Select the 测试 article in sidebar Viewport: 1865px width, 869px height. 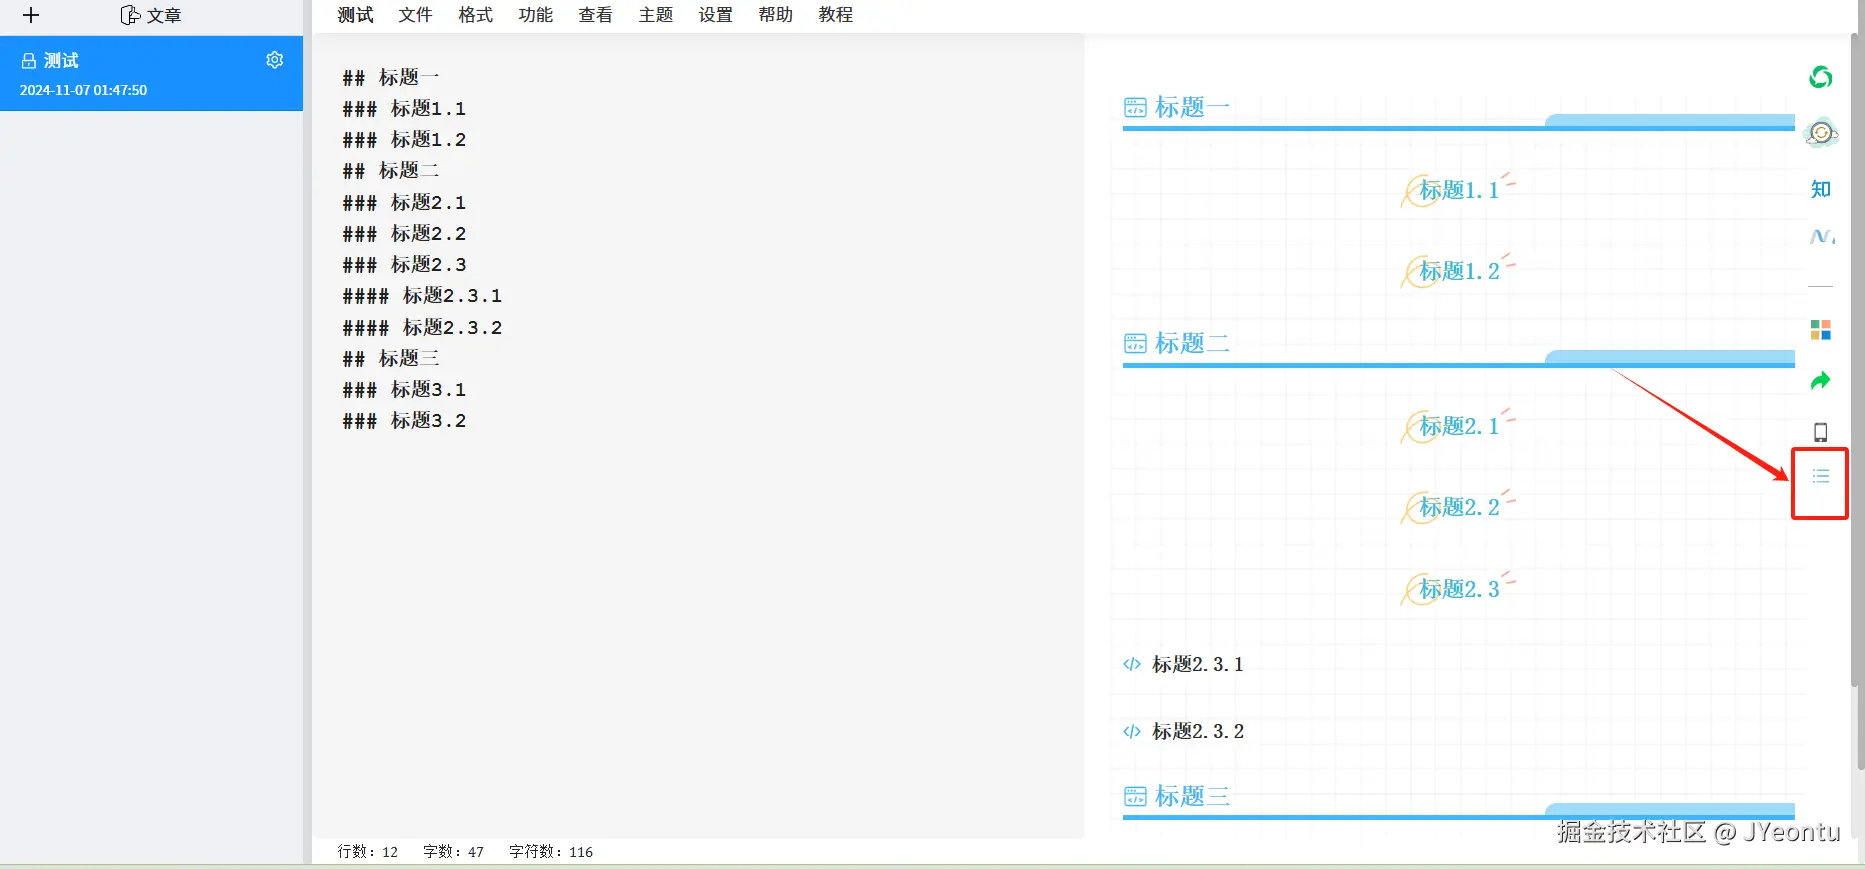tap(151, 74)
